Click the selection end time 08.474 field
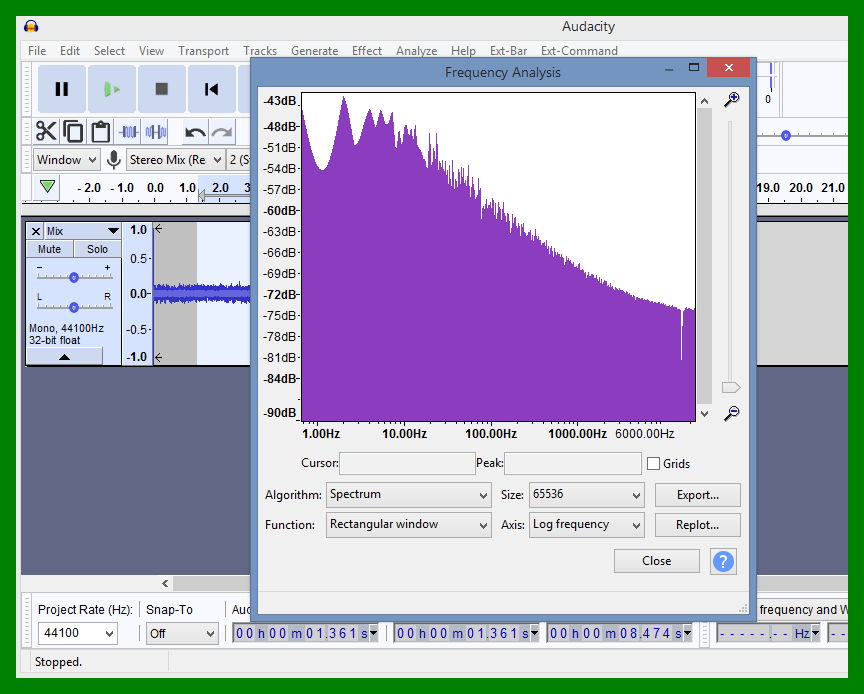864x694 pixels. 620,633
